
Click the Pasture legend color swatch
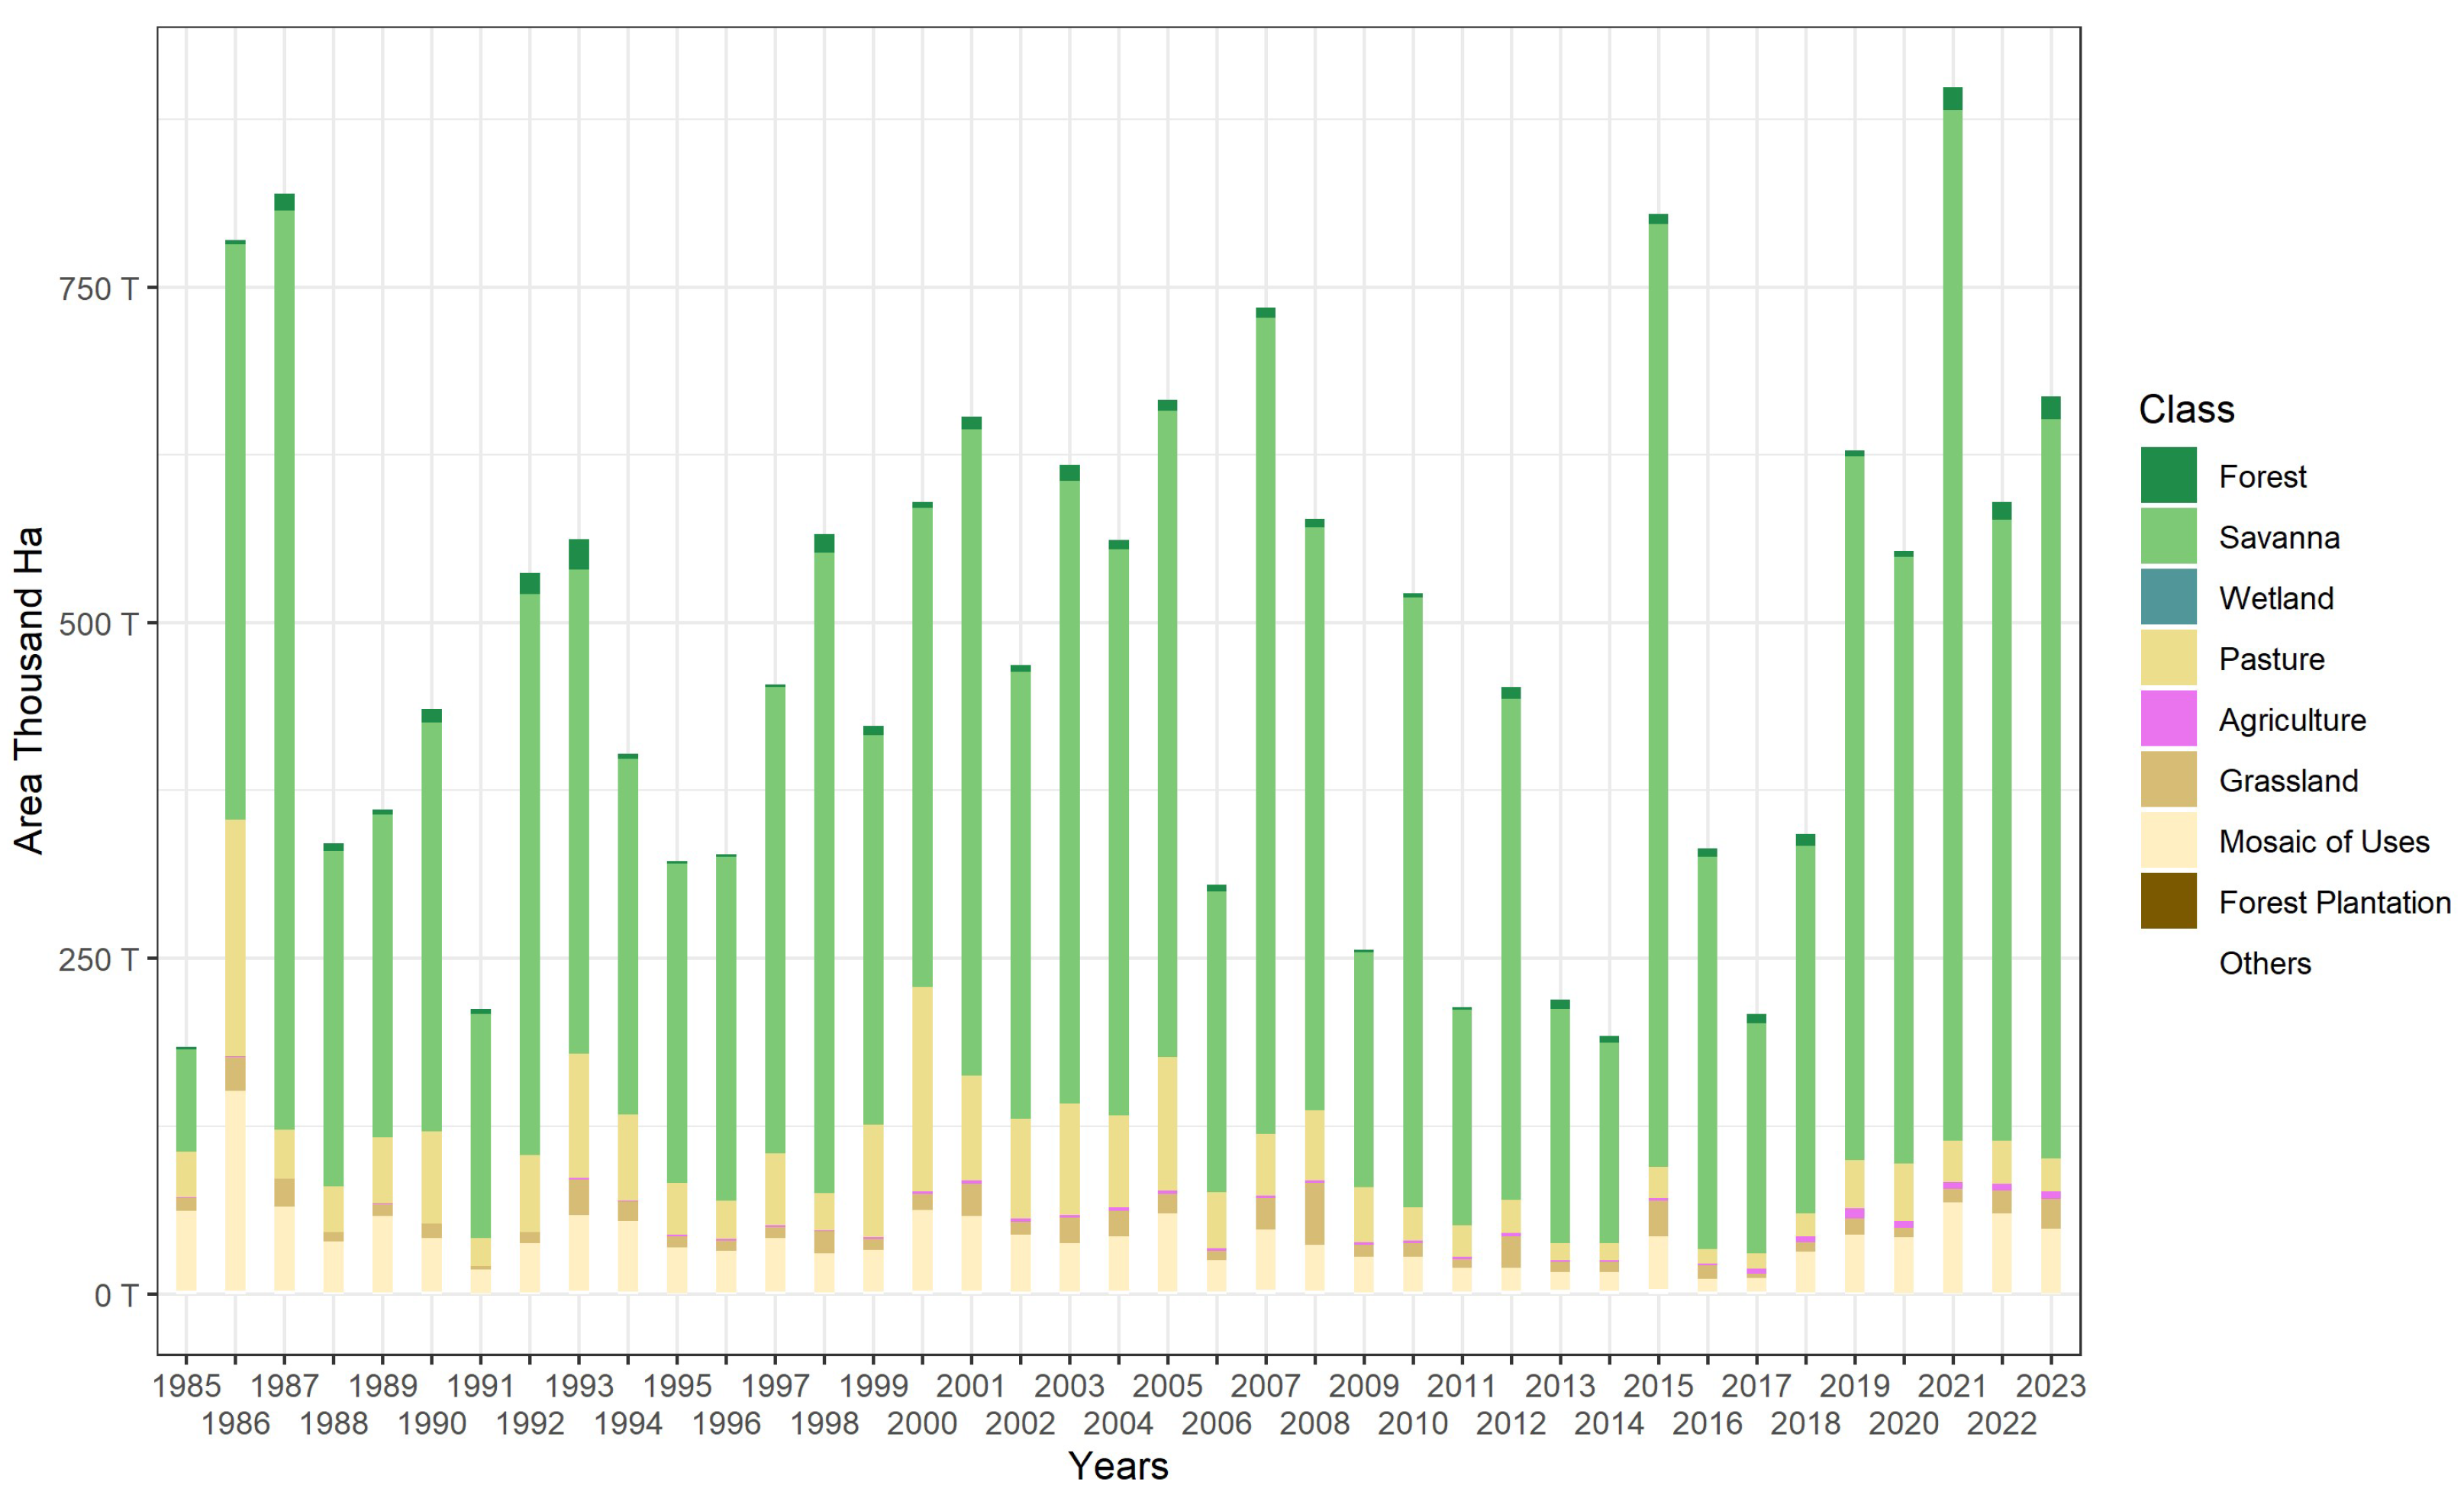coord(2168,658)
